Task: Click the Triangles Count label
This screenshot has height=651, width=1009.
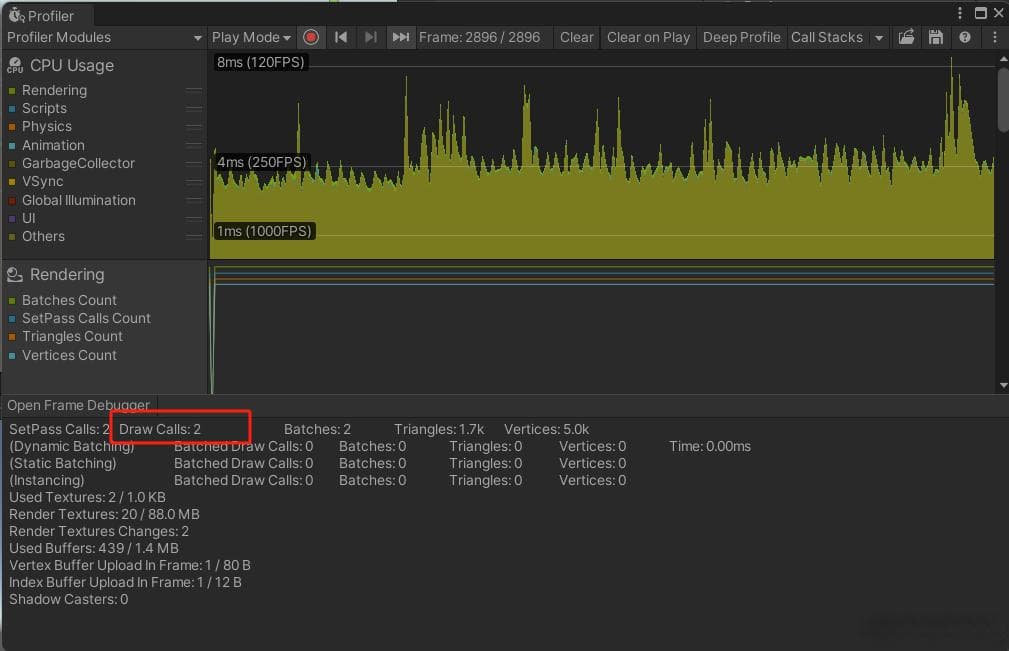Action: tap(72, 336)
